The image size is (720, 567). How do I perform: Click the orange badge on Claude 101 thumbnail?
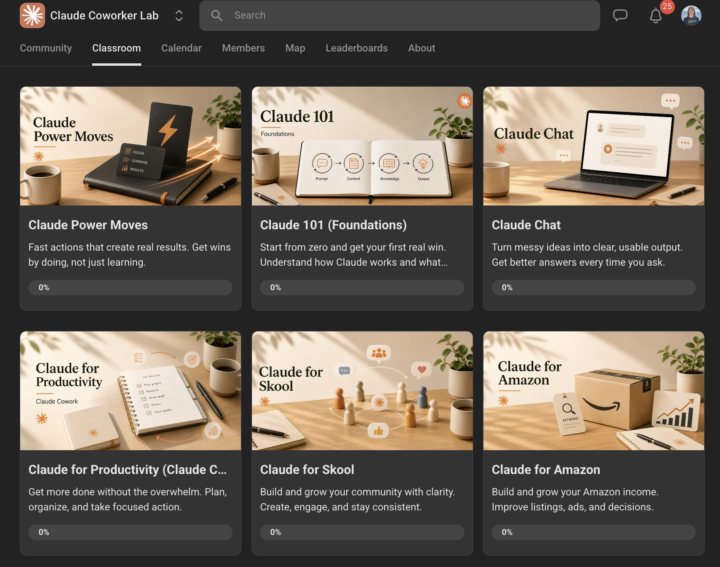tap(465, 101)
